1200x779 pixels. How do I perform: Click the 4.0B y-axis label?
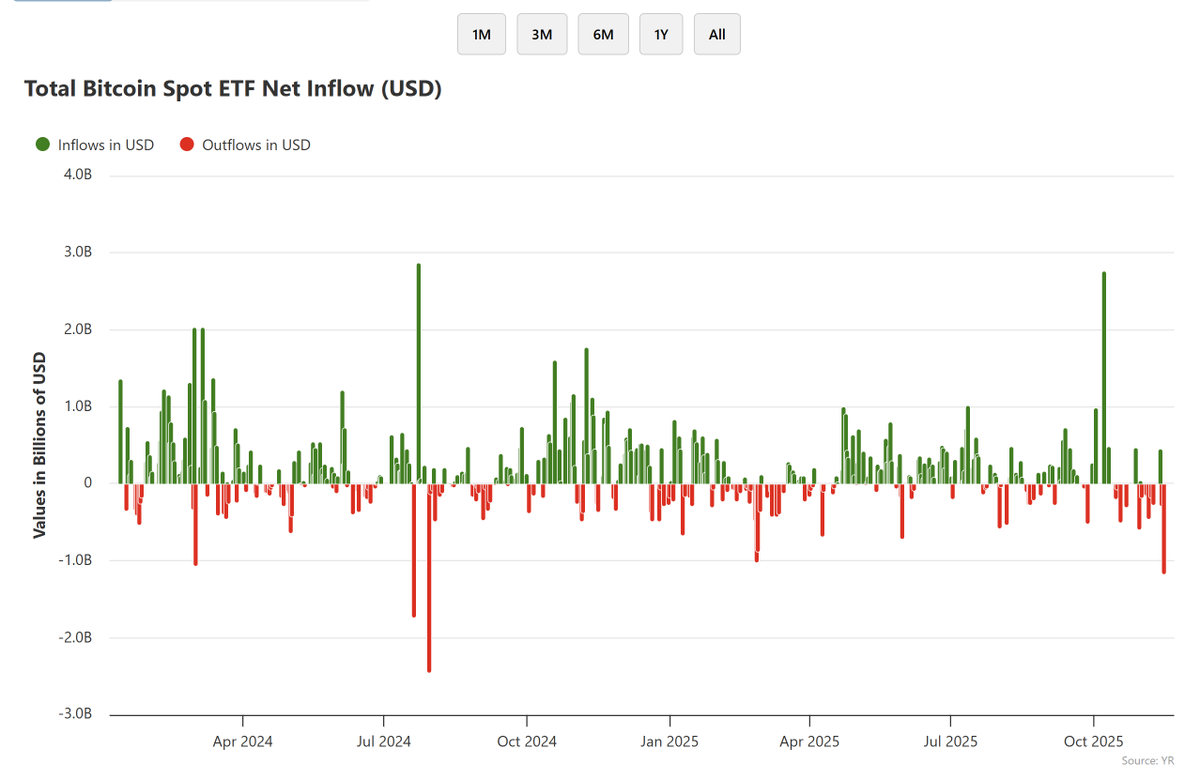click(x=78, y=176)
